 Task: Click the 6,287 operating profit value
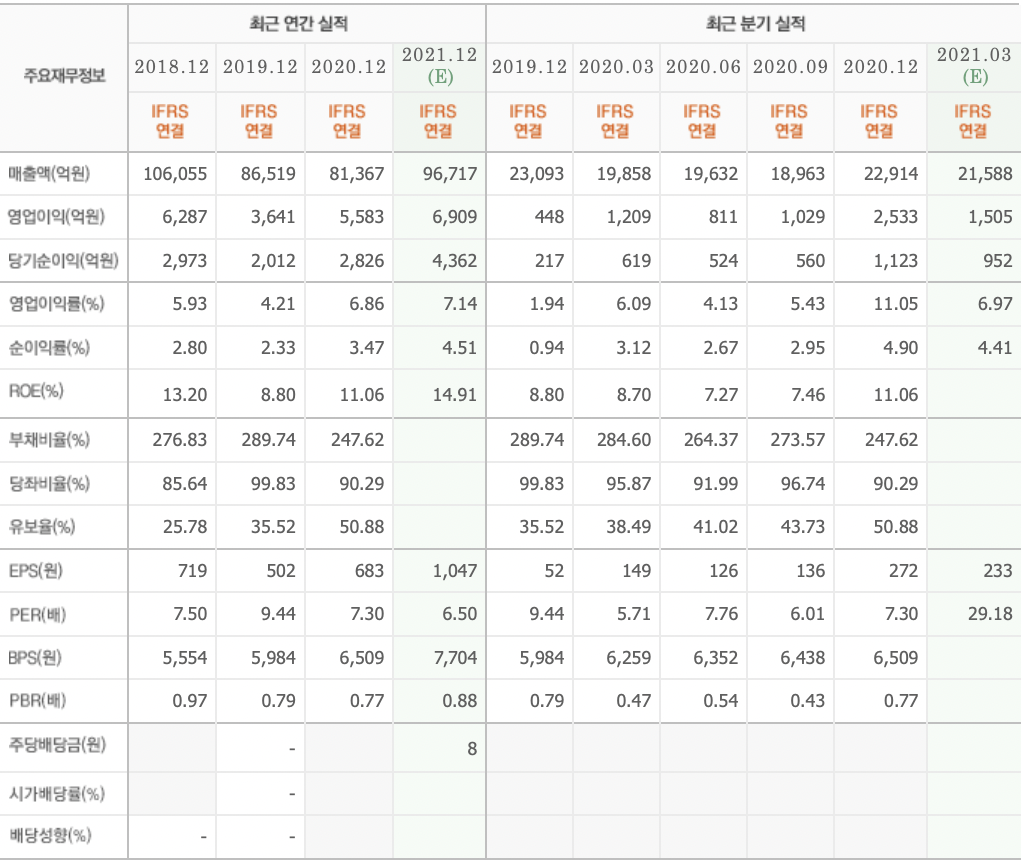coord(184,217)
